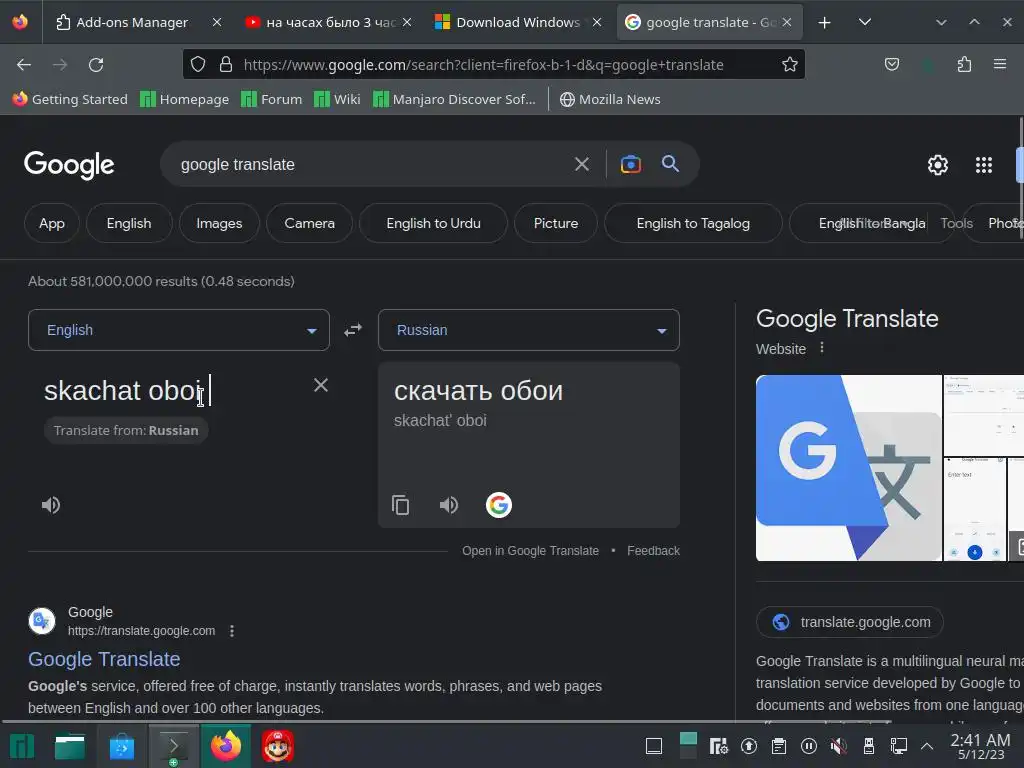Image resolution: width=1024 pixels, height=768 pixels.
Task: Launch the file manager from taskbar
Action: pos(70,746)
